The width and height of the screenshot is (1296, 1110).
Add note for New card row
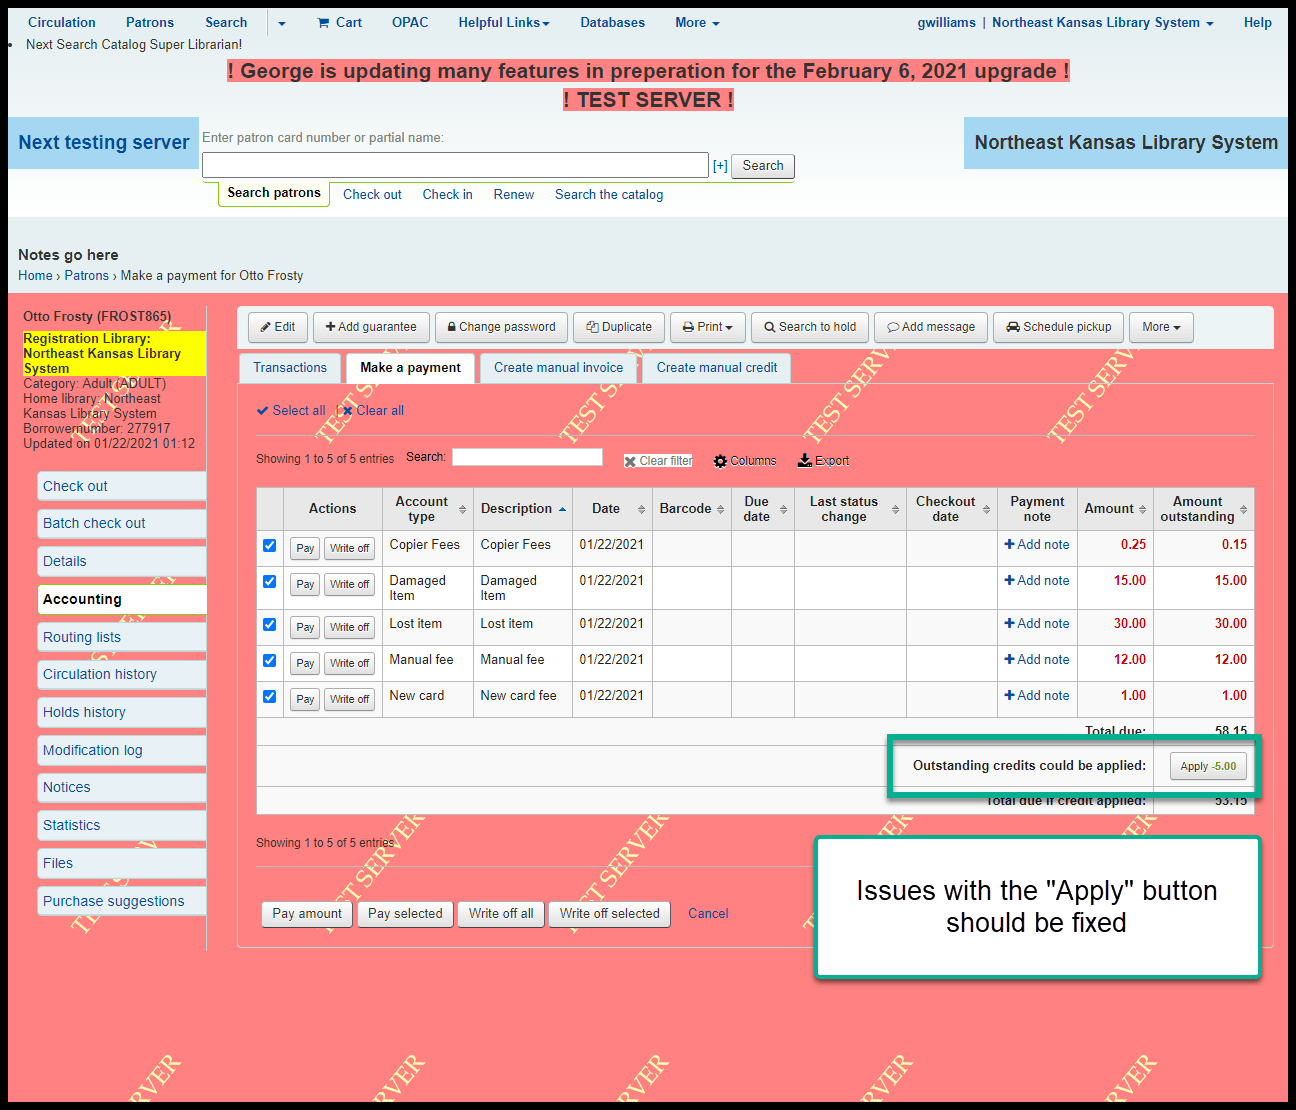point(1037,695)
